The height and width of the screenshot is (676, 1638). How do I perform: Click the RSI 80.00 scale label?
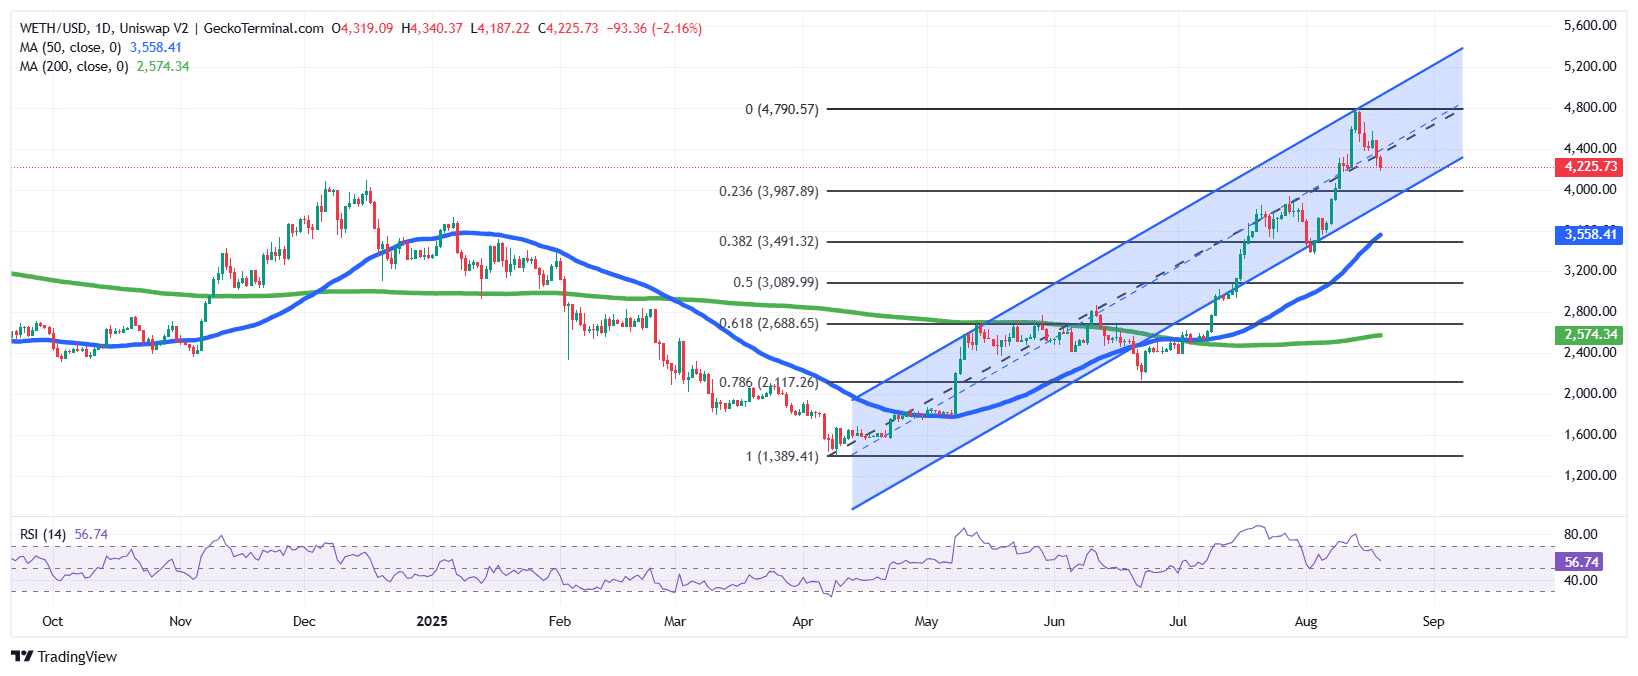1581,534
